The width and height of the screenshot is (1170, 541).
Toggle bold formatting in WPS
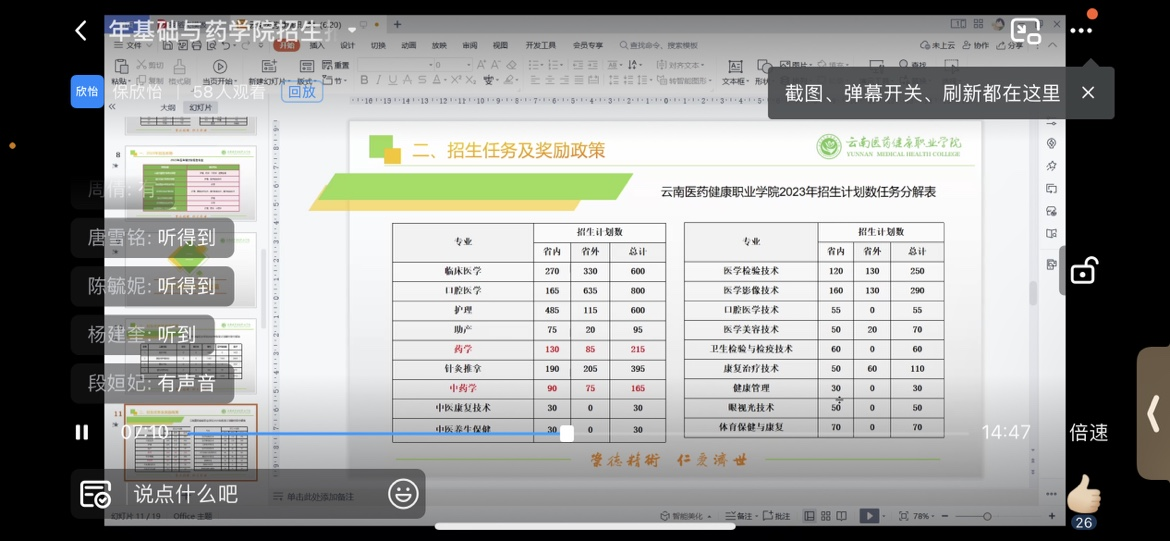(x=364, y=80)
